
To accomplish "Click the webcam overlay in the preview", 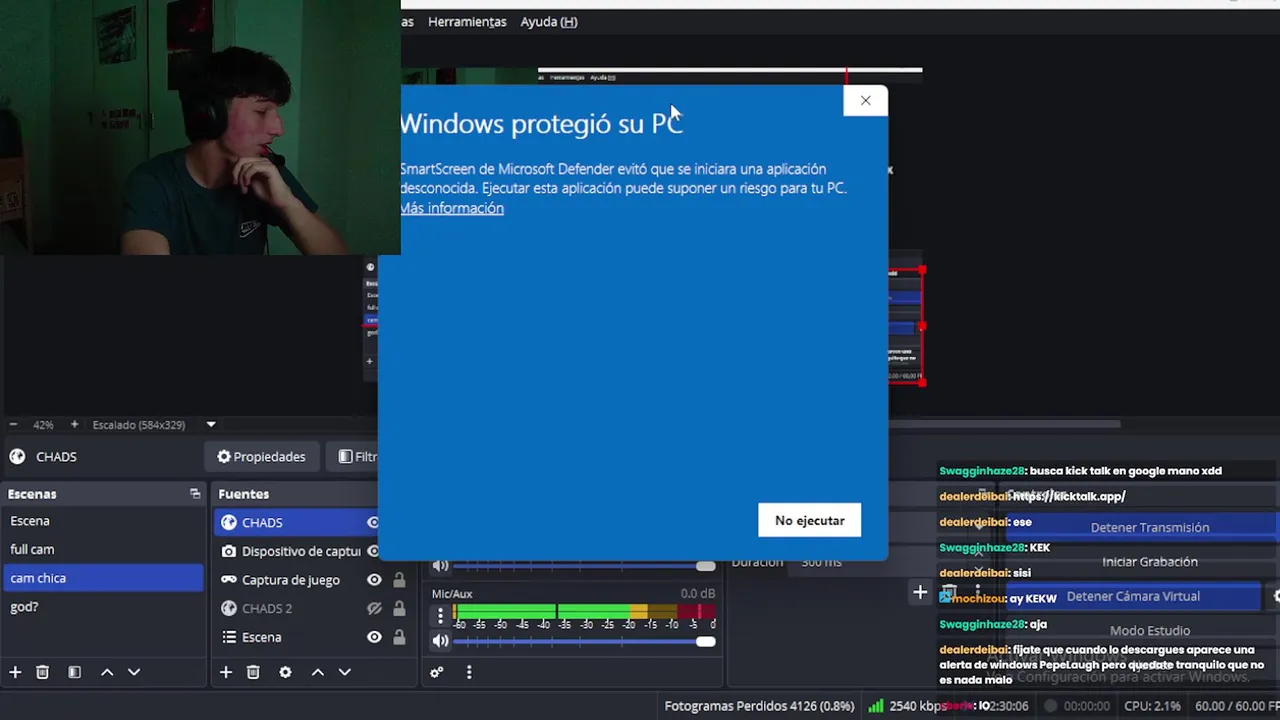I will click(200, 127).
